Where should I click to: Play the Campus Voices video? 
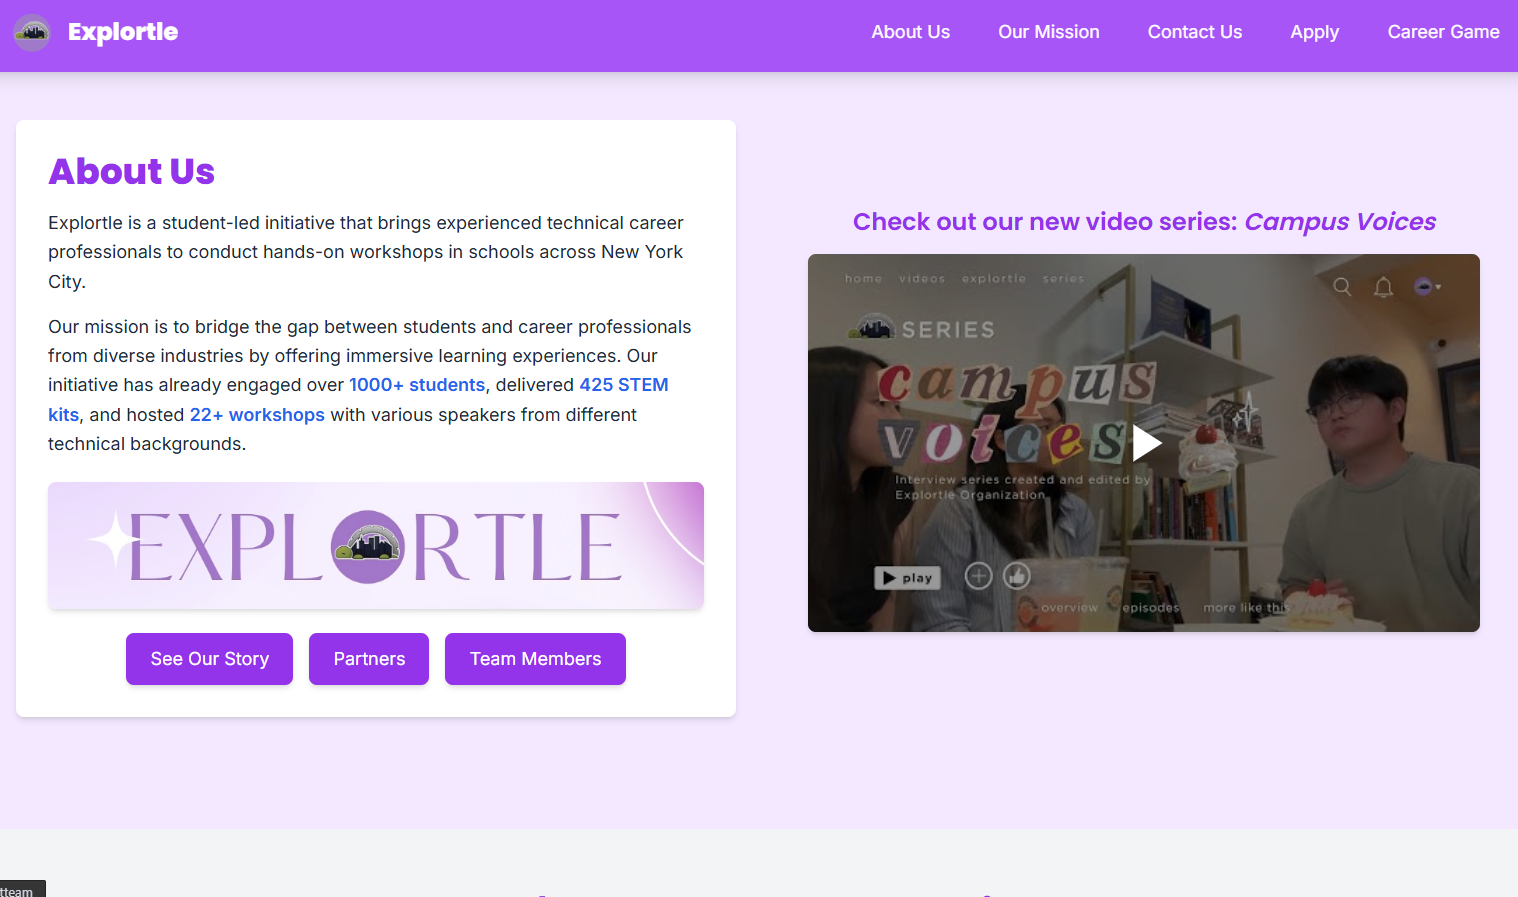[x=1146, y=442]
